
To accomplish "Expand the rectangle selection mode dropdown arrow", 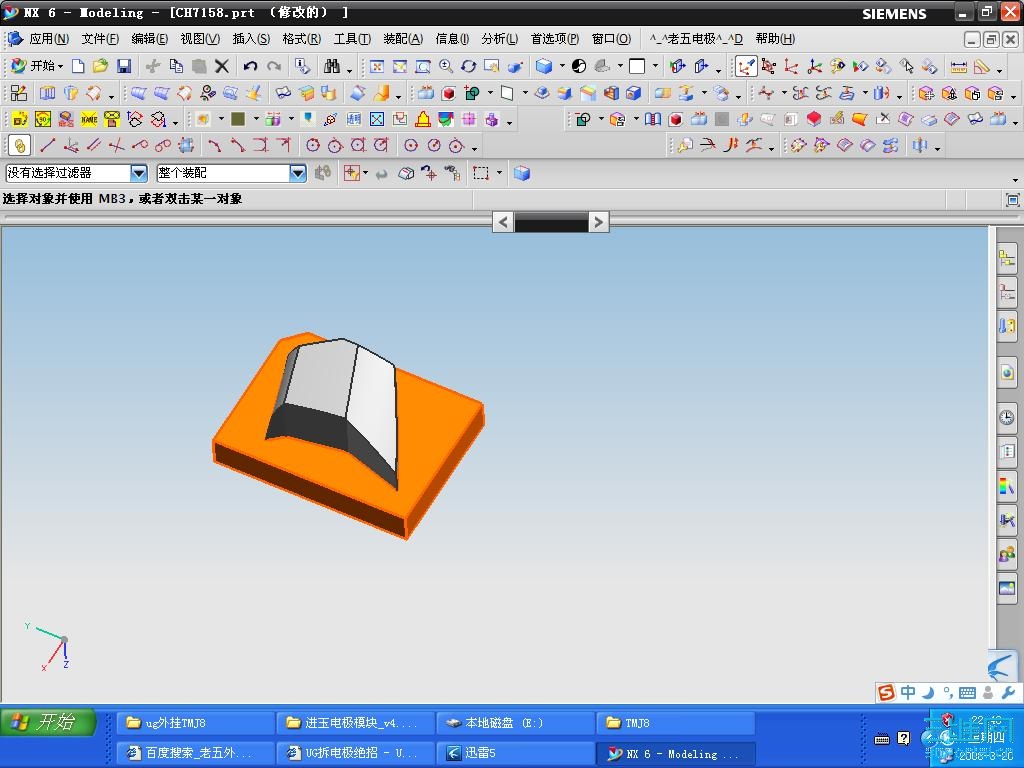I will pos(500,173).
